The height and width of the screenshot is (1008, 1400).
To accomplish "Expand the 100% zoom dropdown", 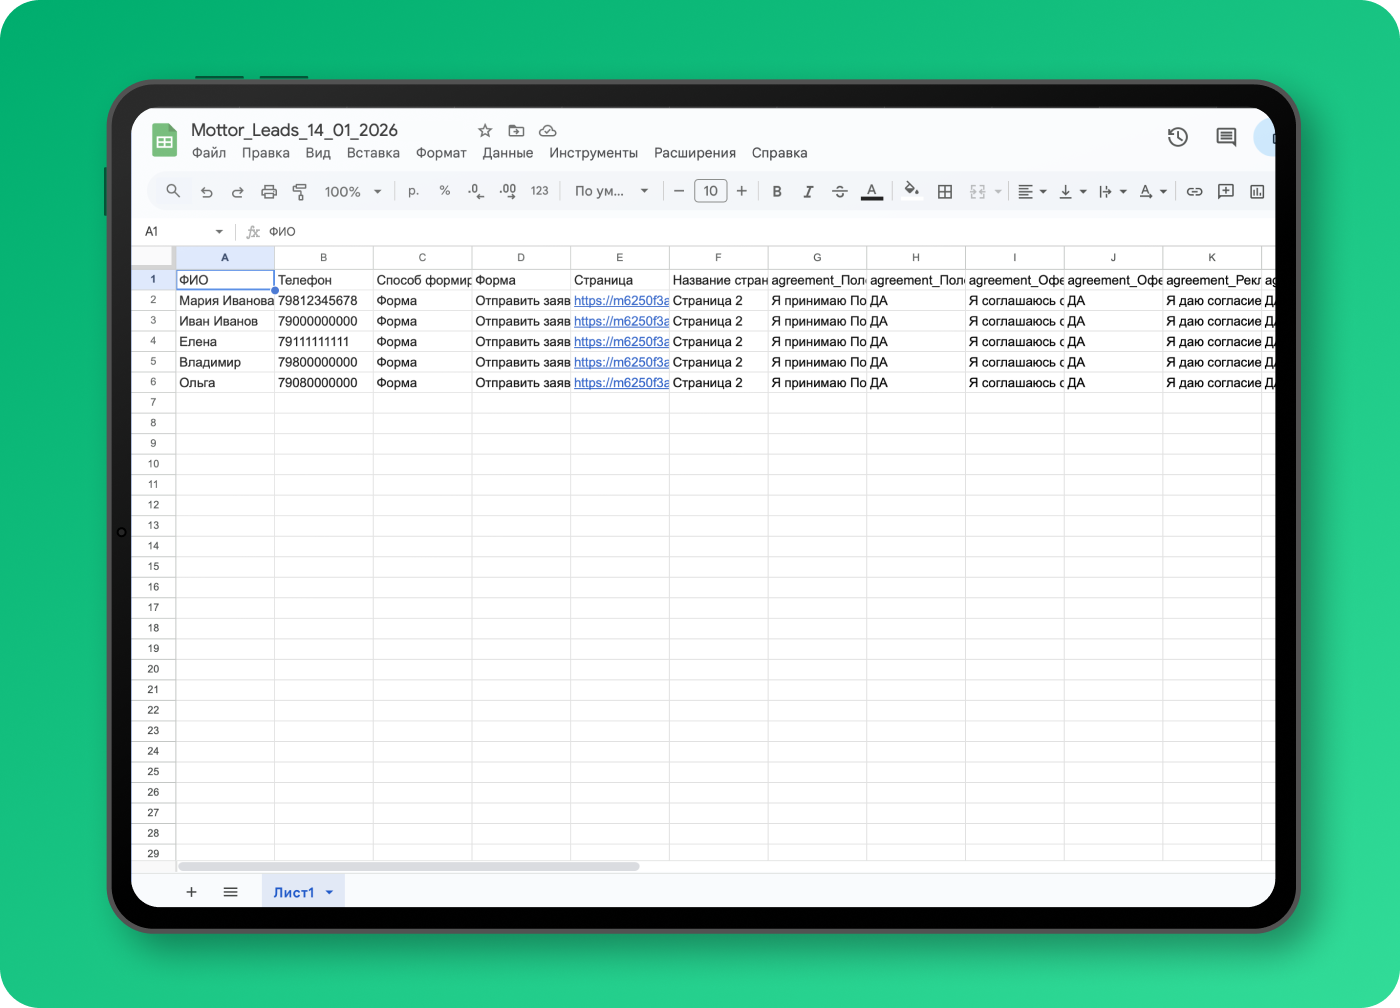I will coord(353,192).
